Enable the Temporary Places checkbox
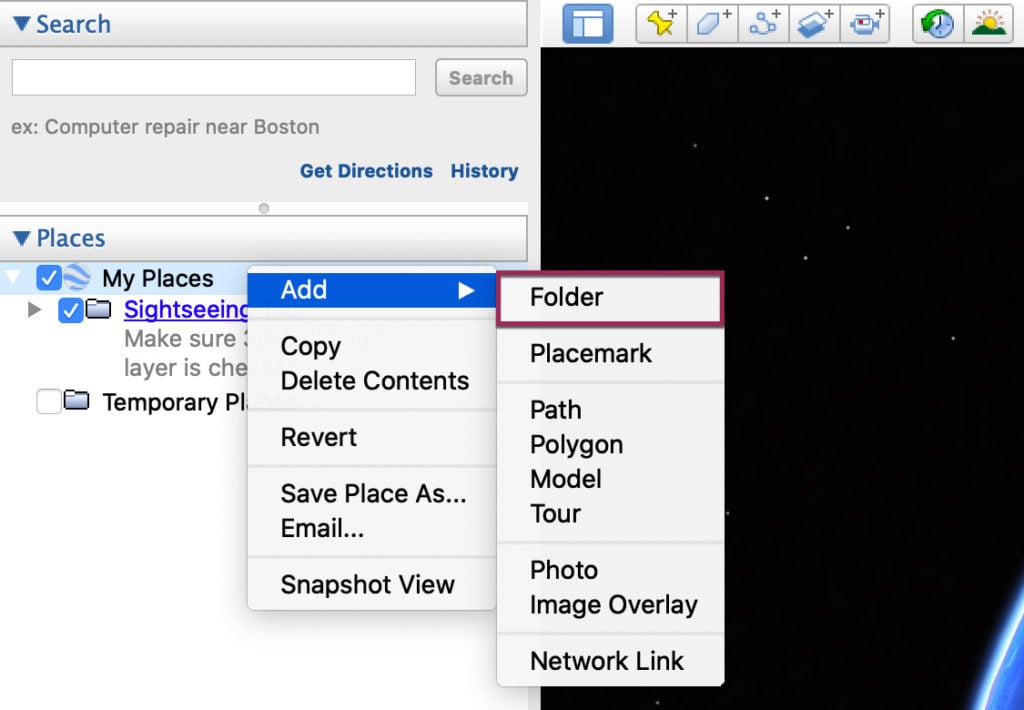 (48, 402)
